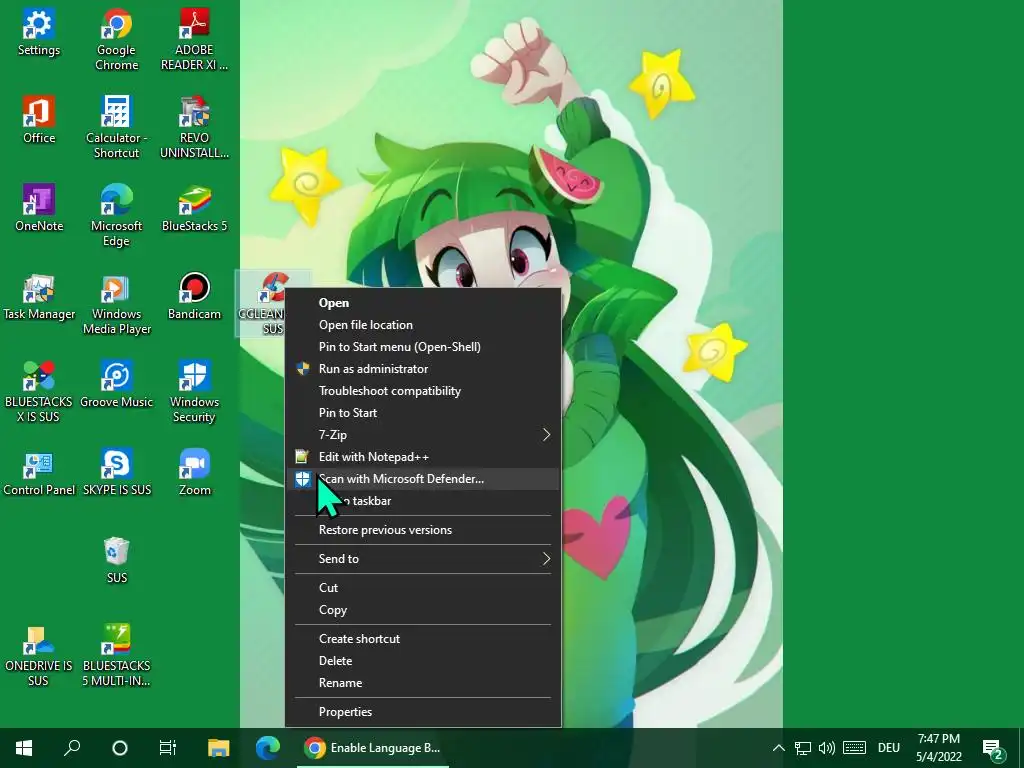This screenshot has height=768, width=1024.
Task: Select the Bandicam desktop icon
Action: 194,297
